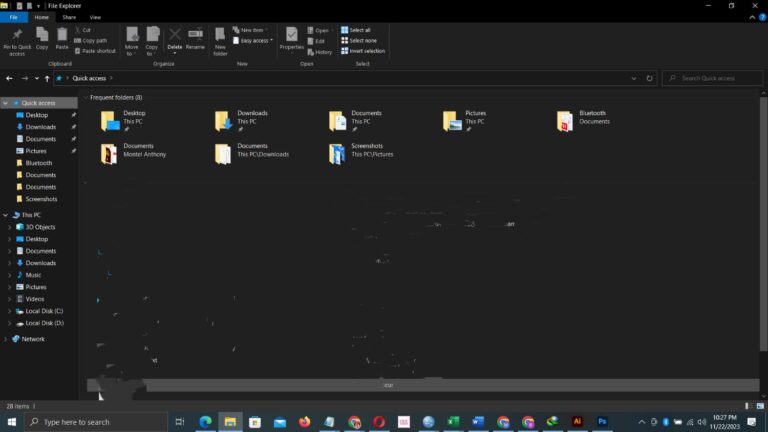The width and height of the screenshot is (768, 432).
Task: Click Copy path in ribbon
Action: tap(90, 41)
